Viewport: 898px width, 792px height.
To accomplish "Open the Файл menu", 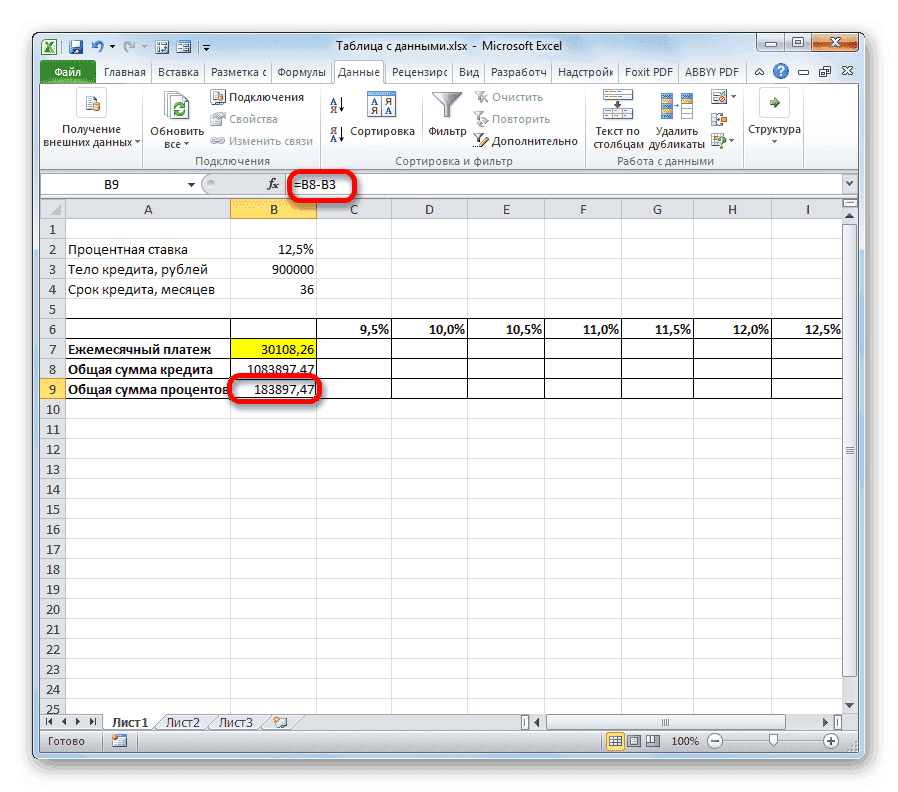I will pyautogui.click(x=66, y=71).
